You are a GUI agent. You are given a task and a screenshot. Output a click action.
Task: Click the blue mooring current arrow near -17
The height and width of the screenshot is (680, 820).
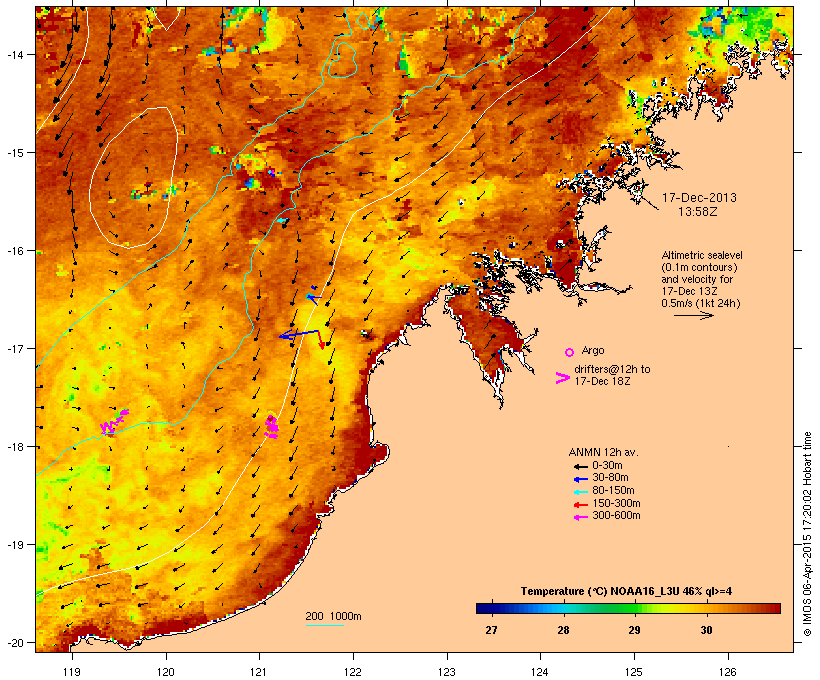coord(299,334)
